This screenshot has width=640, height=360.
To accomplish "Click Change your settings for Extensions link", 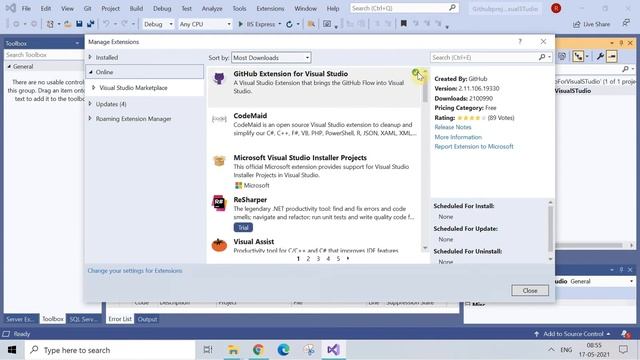I will click(x=135, y=271).
